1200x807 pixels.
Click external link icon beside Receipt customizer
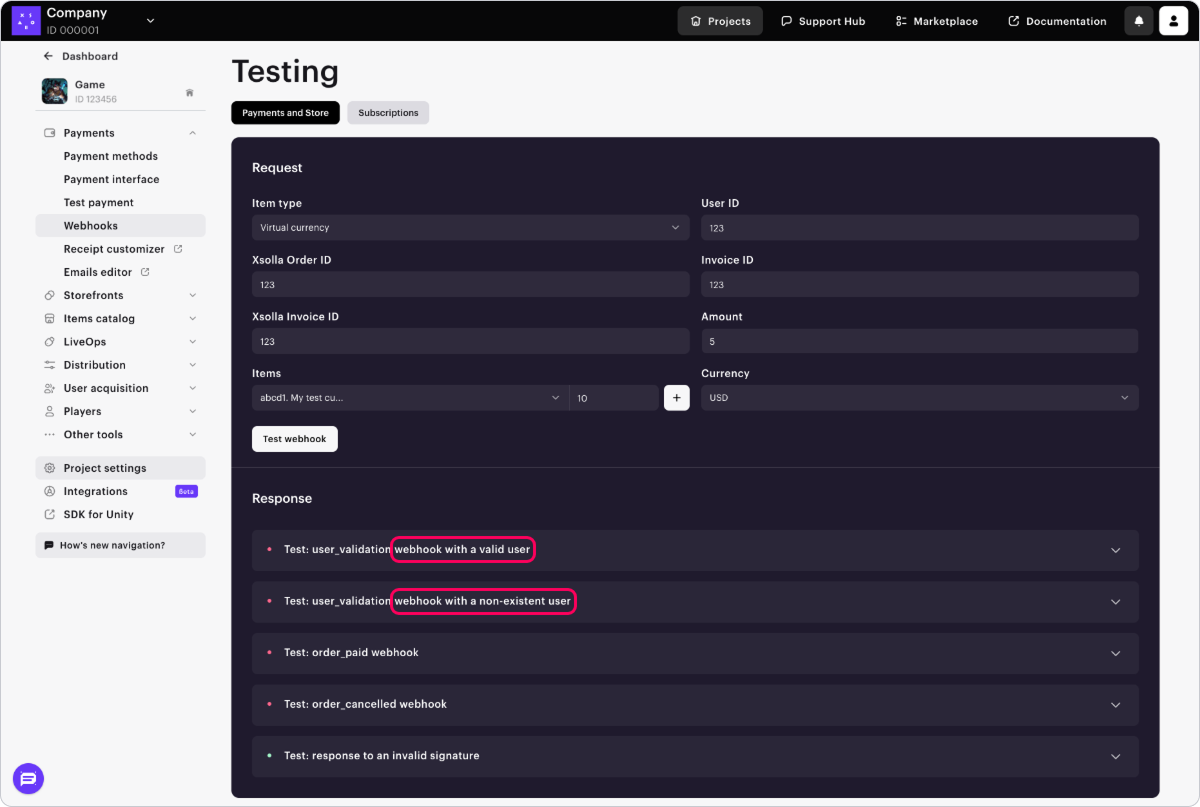(x=178, y=249)
